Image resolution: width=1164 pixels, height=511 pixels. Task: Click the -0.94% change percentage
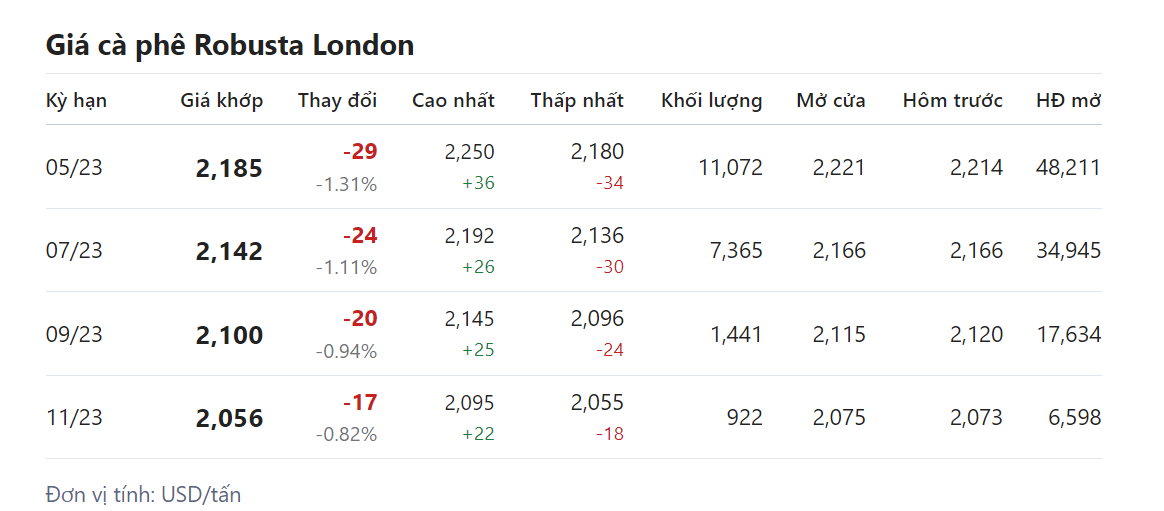point(346,351)
